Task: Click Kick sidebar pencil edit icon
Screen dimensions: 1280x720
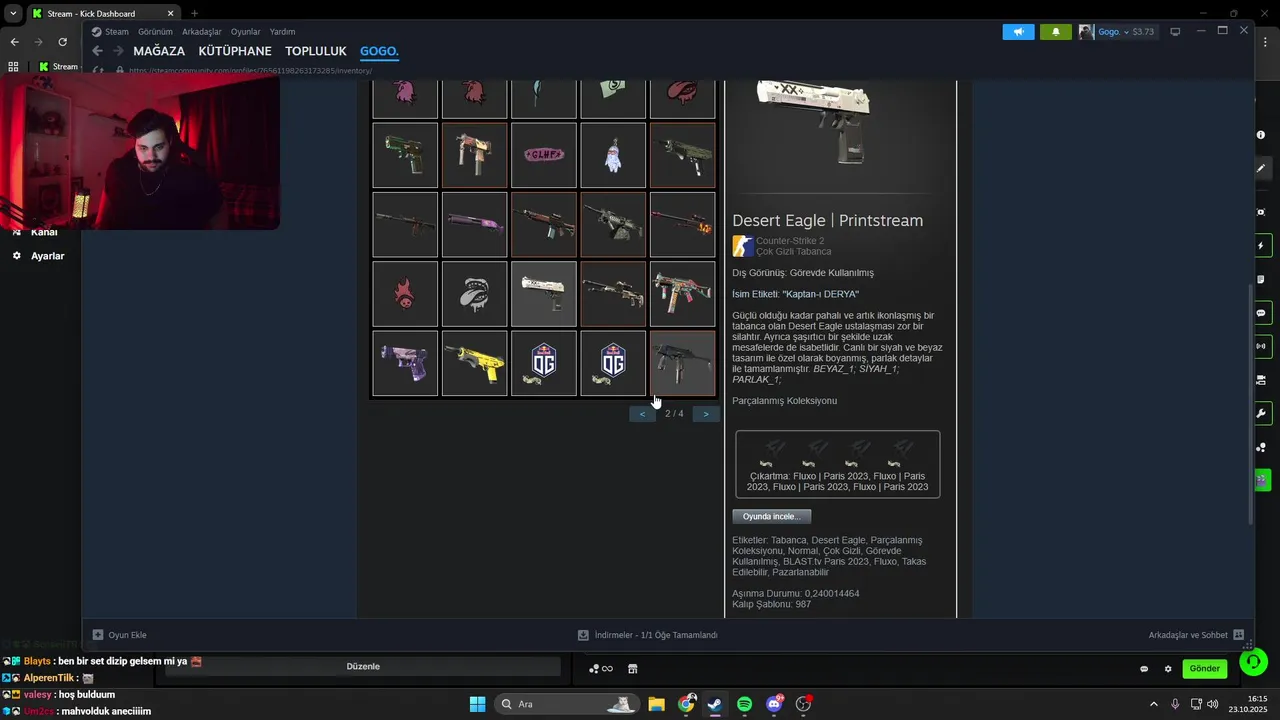Action: (x=1261, y=168)
